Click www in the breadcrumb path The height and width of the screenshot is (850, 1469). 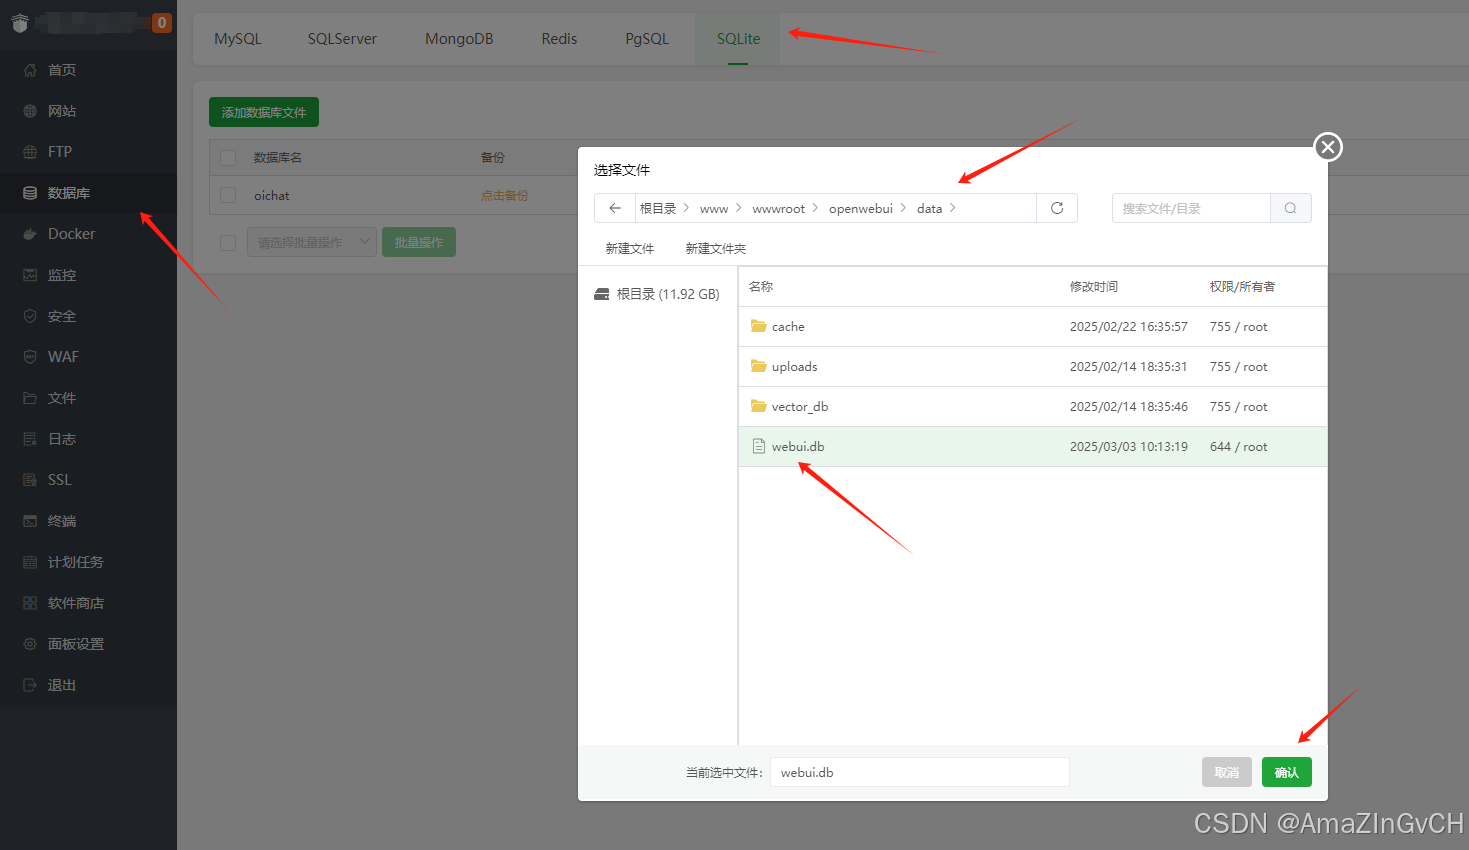pyautogui.click(x=714, y=208)
